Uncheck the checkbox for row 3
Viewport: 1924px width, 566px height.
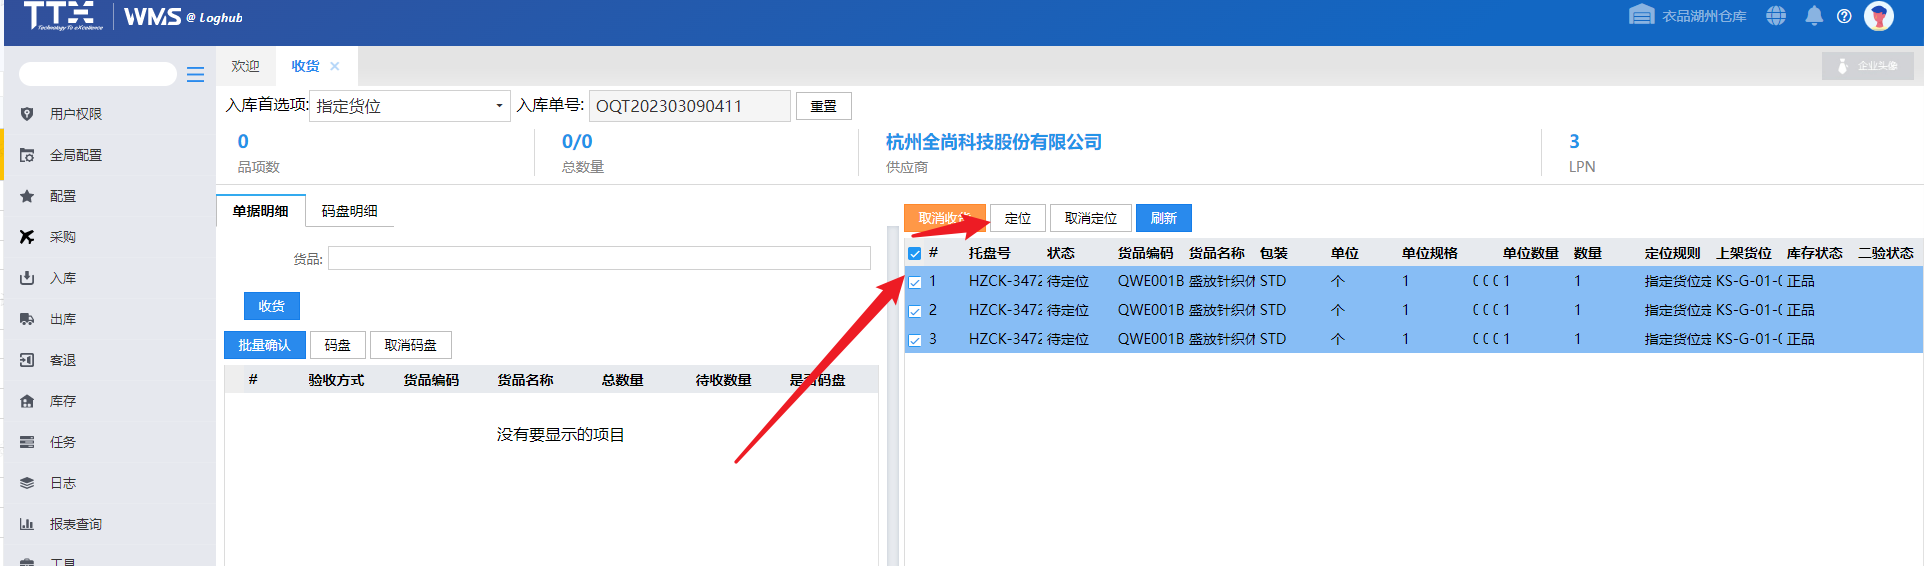[914, 340]
